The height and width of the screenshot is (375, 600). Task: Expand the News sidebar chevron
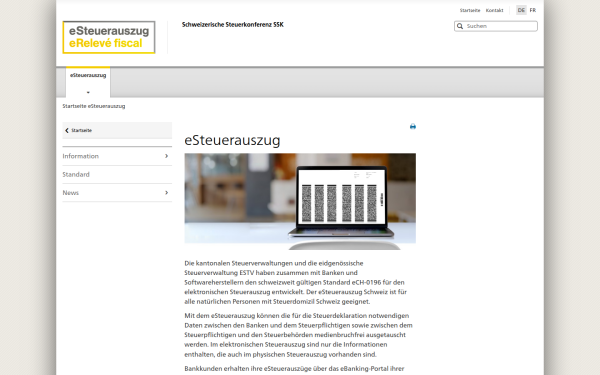[166, 192]
